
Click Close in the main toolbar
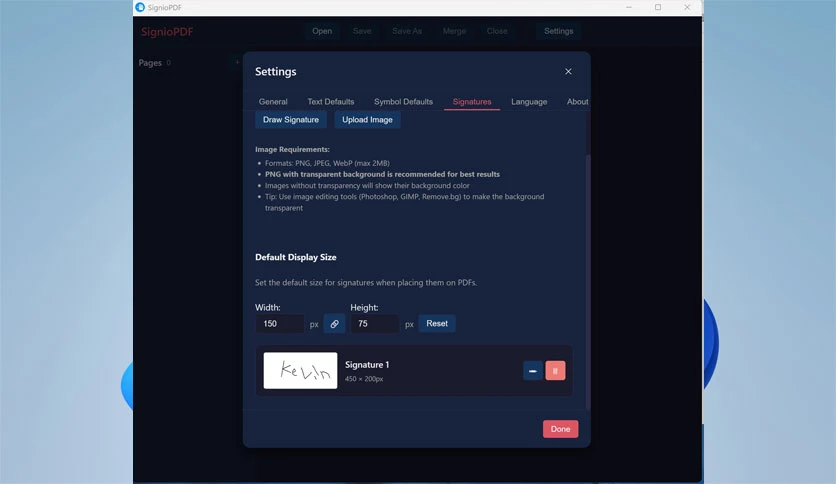[x=497, y=31]
